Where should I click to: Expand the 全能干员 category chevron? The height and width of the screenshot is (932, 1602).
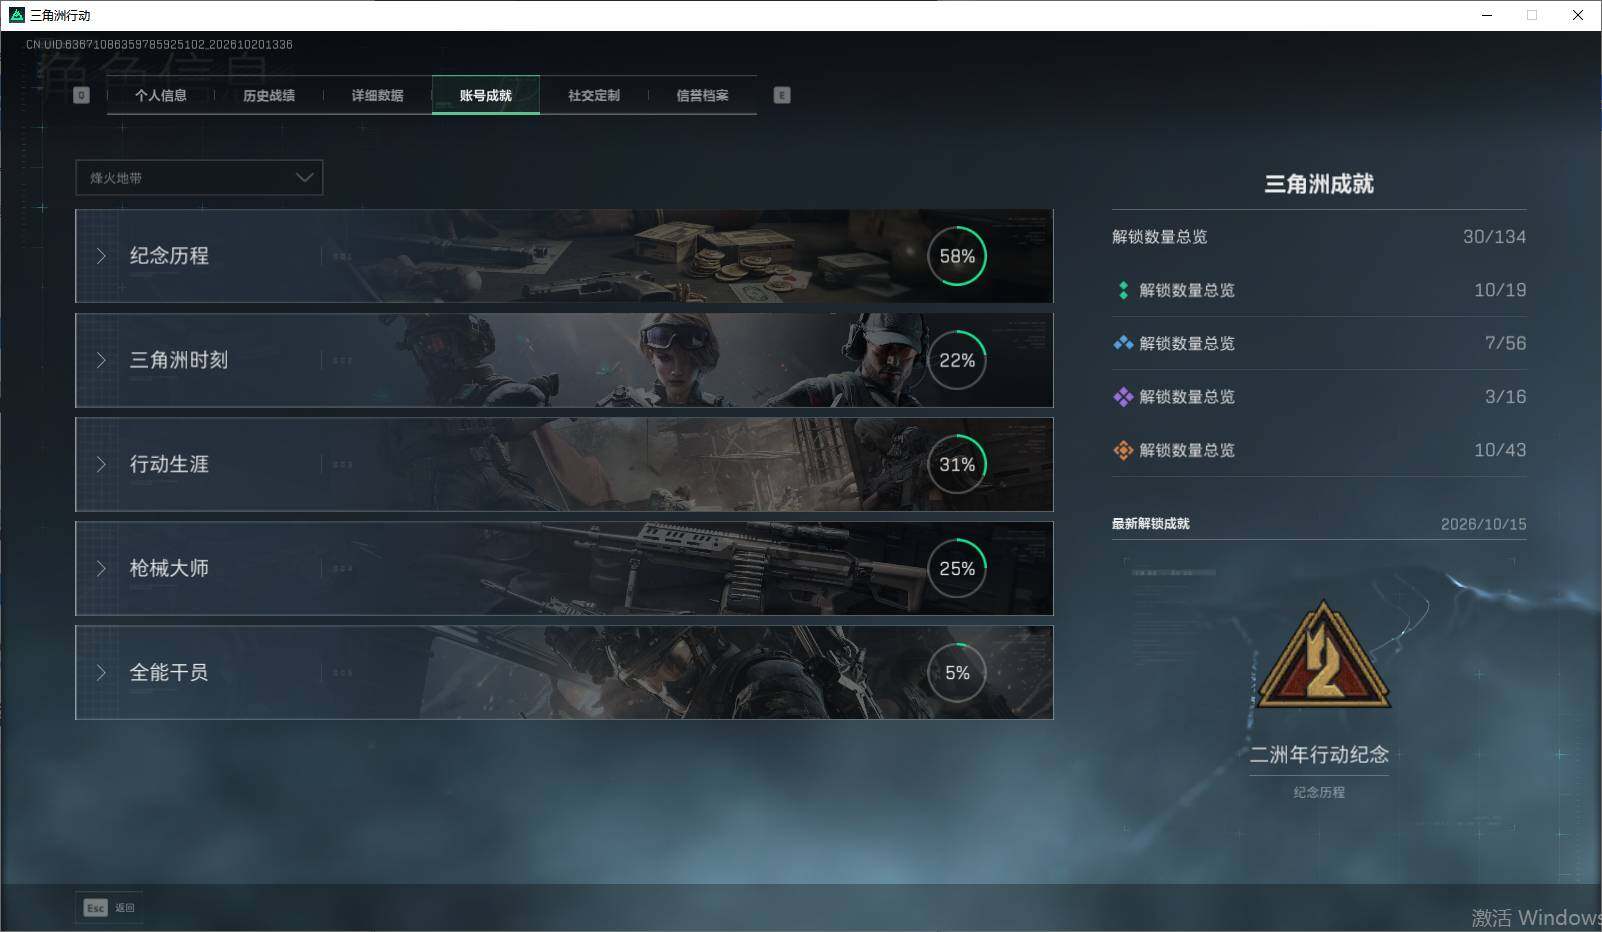(101, 672)
